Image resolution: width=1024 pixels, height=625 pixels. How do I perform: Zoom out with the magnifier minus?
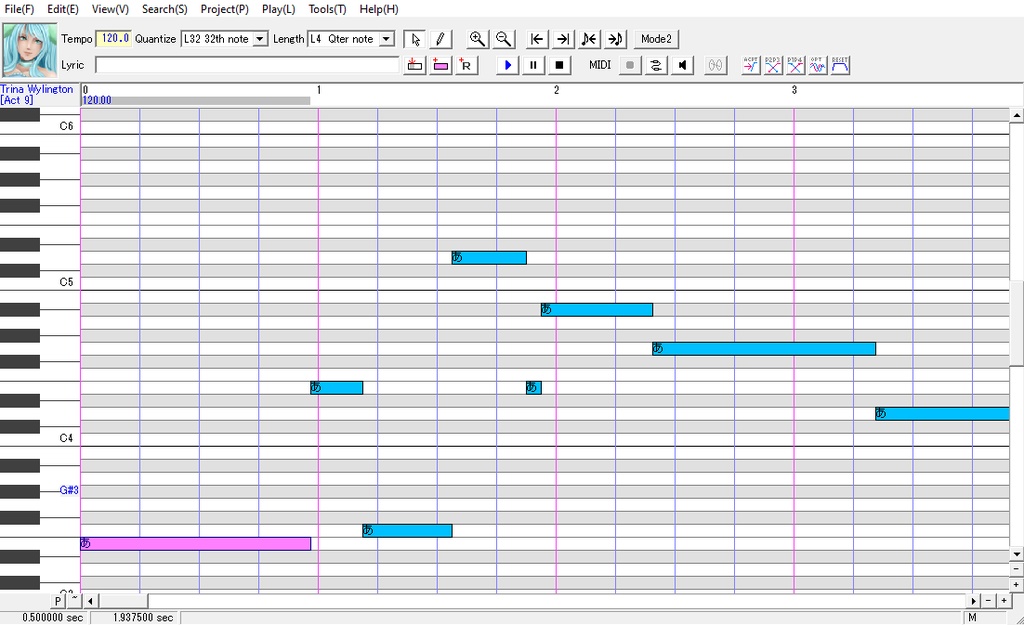point(504,39)
